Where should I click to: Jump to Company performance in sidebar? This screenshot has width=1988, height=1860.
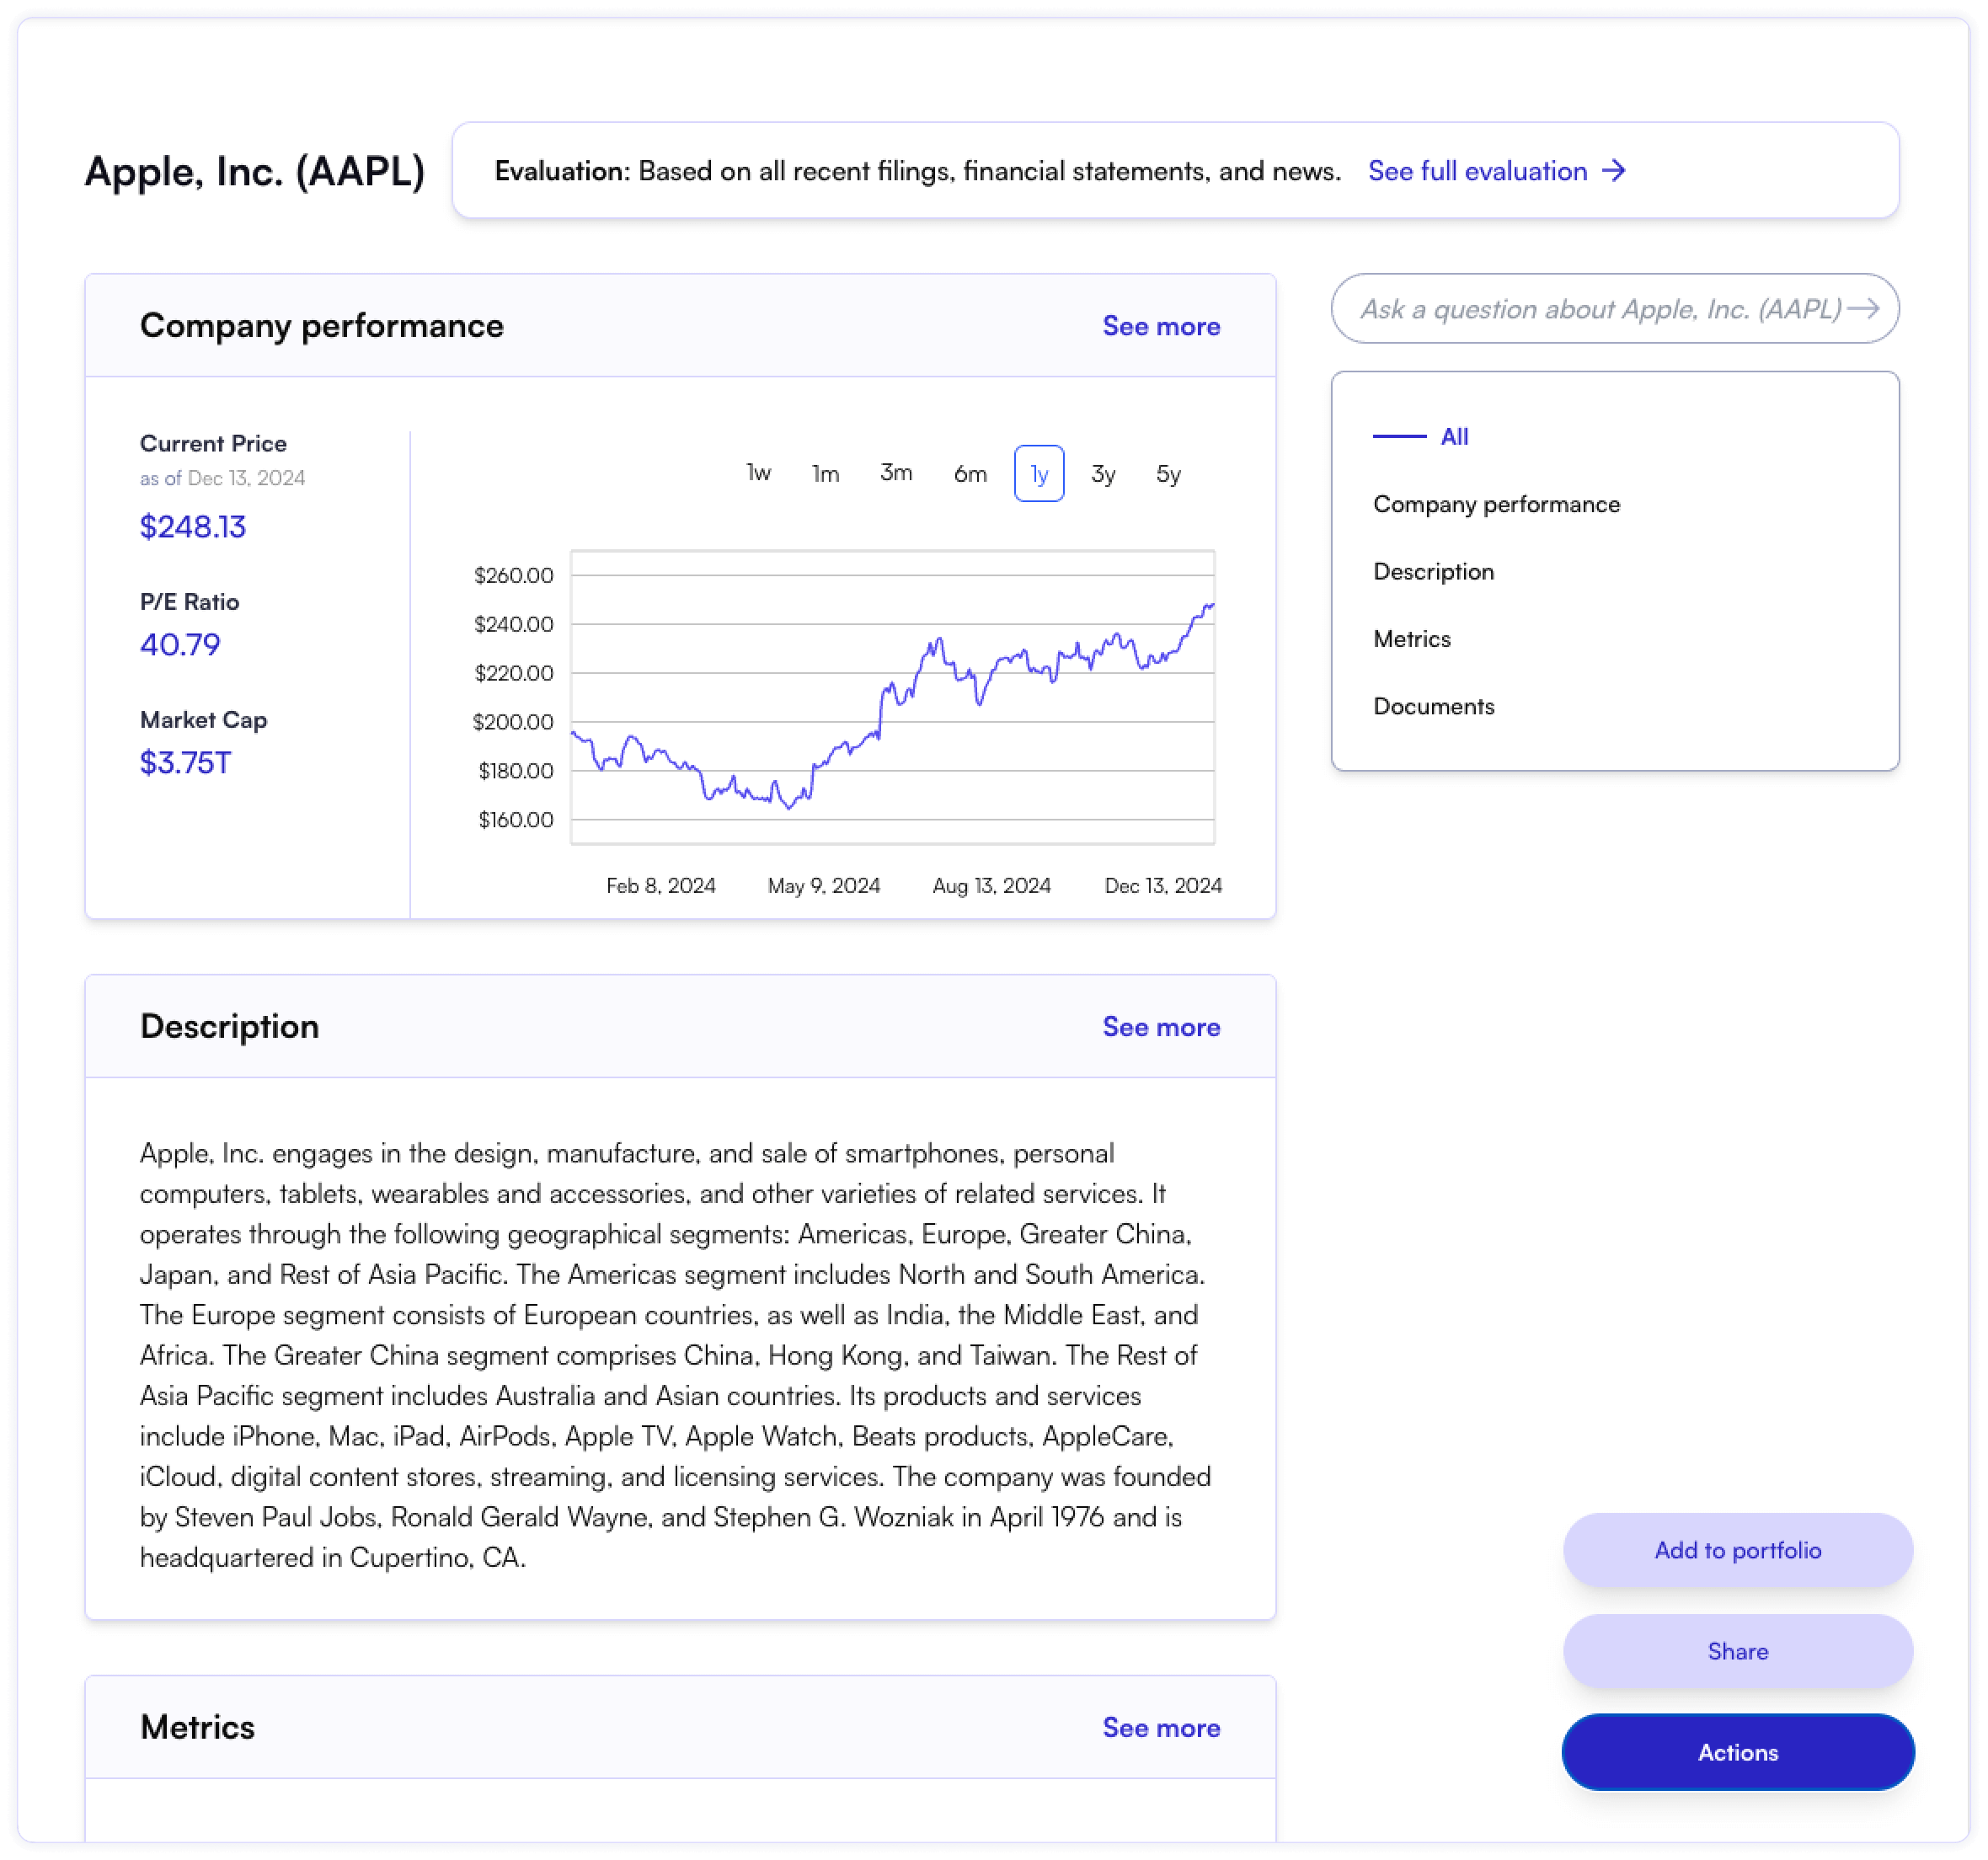pos(1496,504)
